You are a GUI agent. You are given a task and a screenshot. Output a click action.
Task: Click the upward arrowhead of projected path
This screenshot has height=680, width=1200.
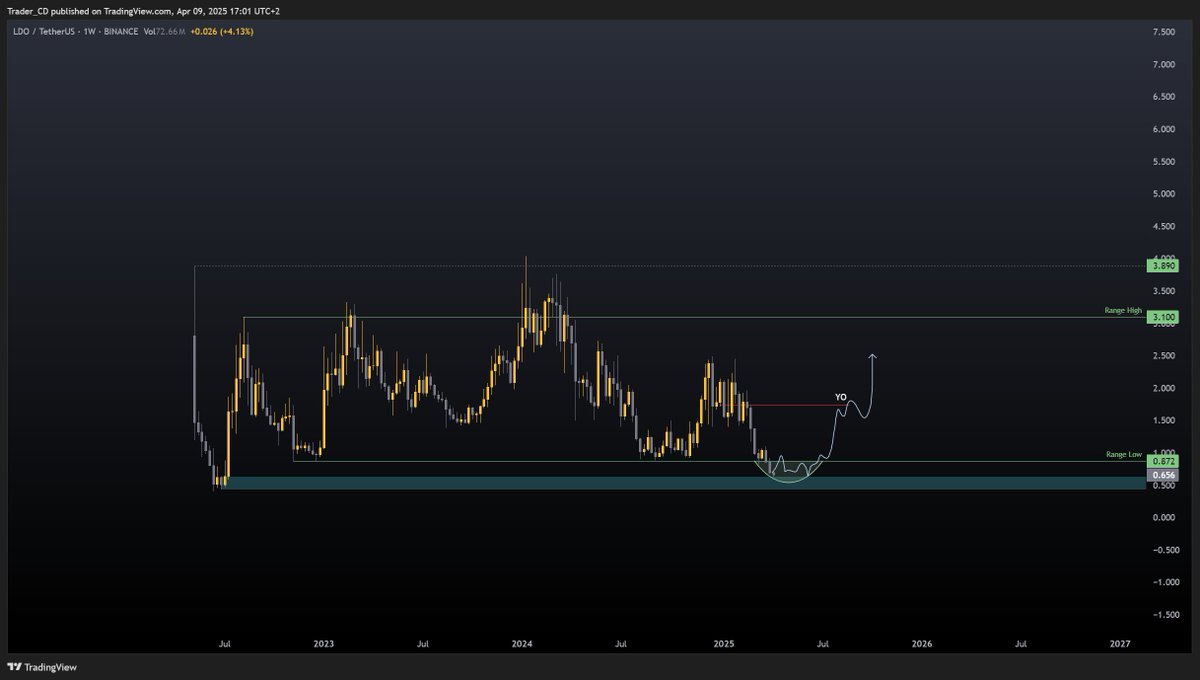[873, 357]
